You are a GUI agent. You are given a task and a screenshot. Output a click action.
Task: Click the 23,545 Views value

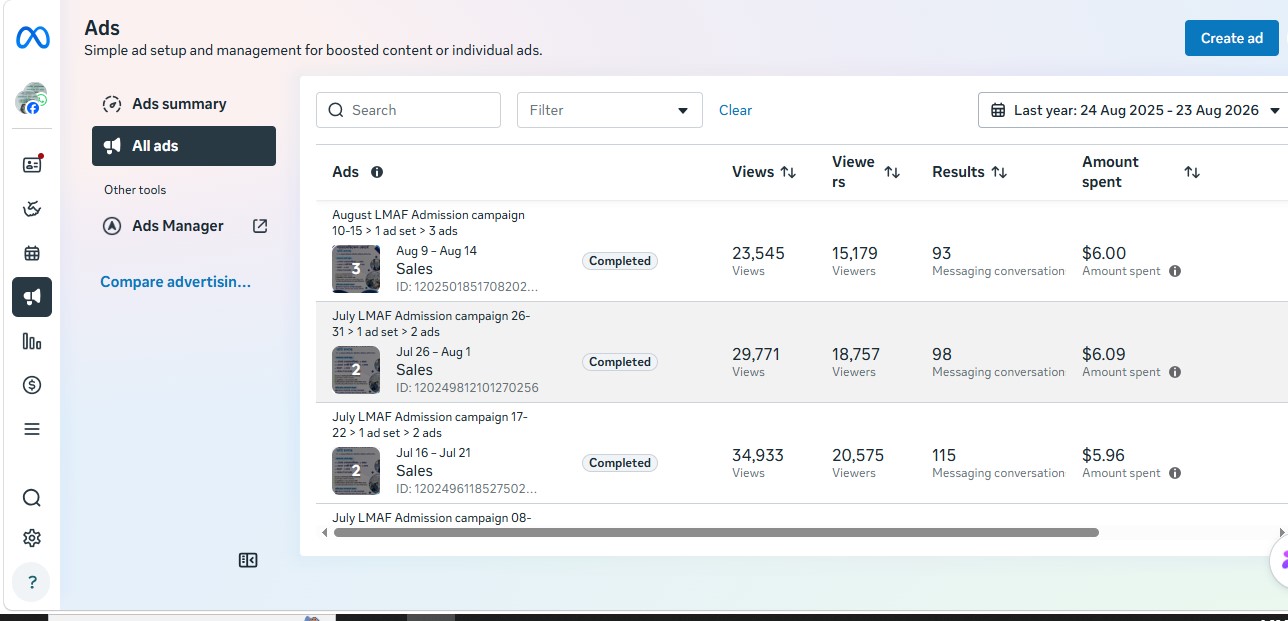click(758, 253)
